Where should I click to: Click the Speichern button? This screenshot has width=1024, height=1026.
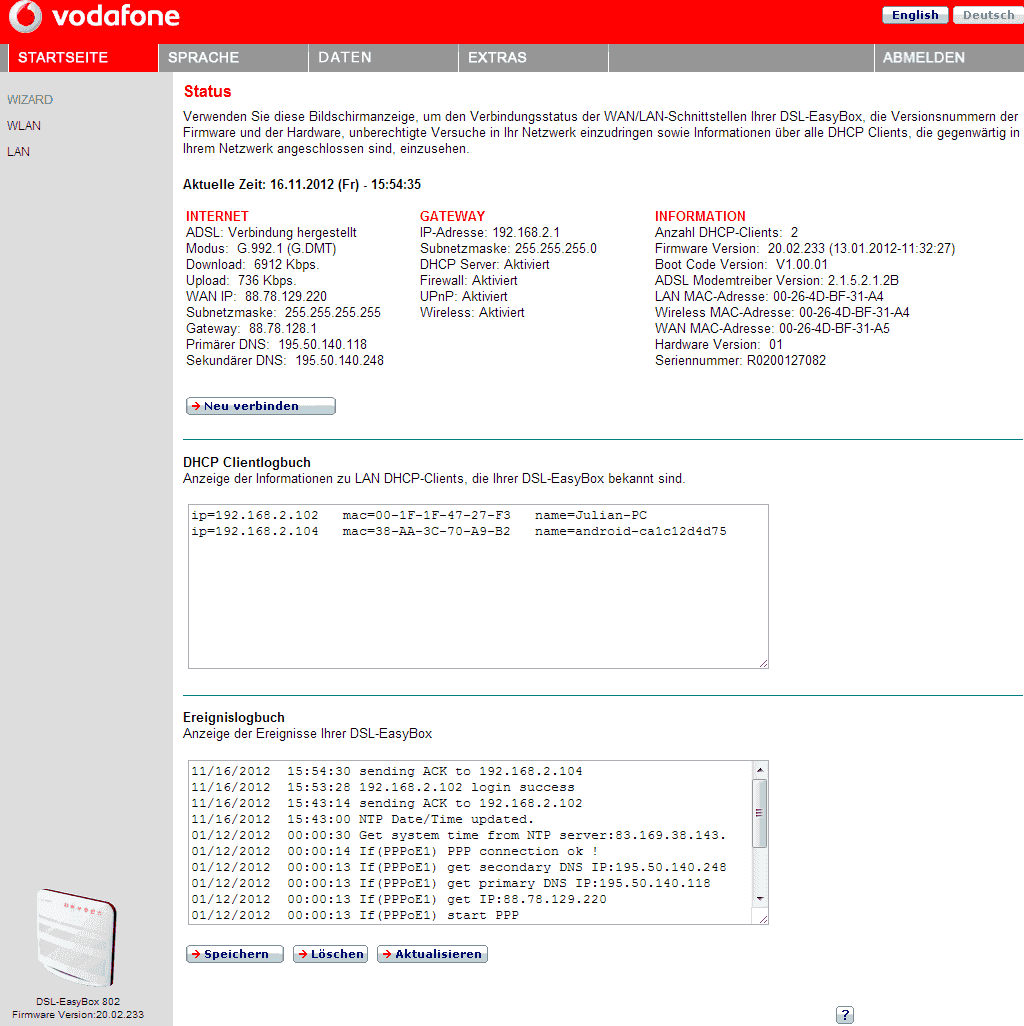point(234,954)
